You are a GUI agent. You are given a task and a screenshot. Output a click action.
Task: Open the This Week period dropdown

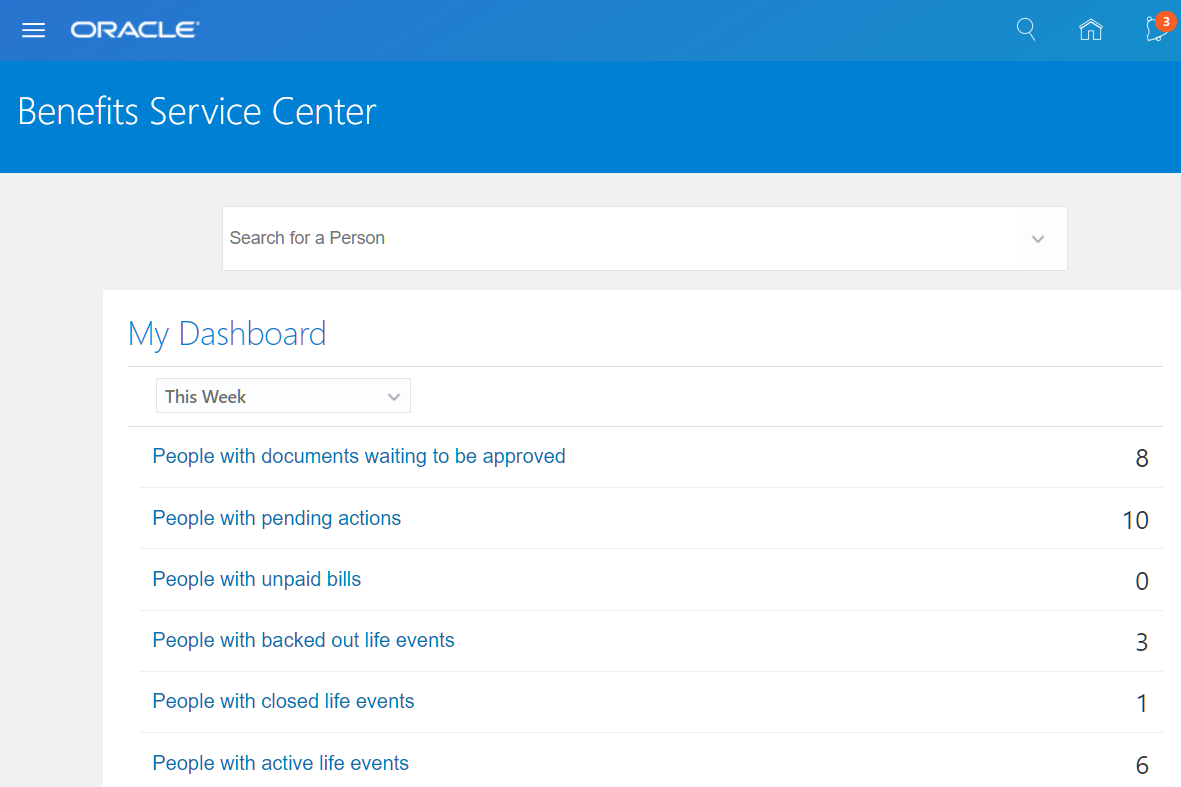[x=283, y=396]
